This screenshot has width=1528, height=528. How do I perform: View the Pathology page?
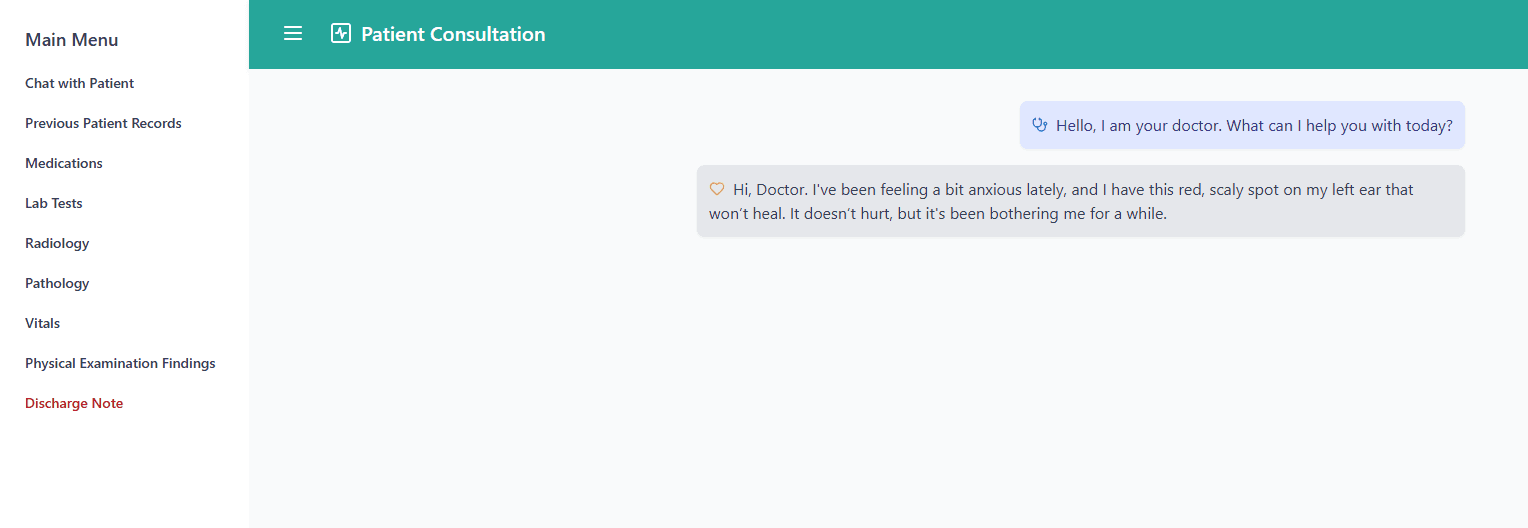pos(57,283)
